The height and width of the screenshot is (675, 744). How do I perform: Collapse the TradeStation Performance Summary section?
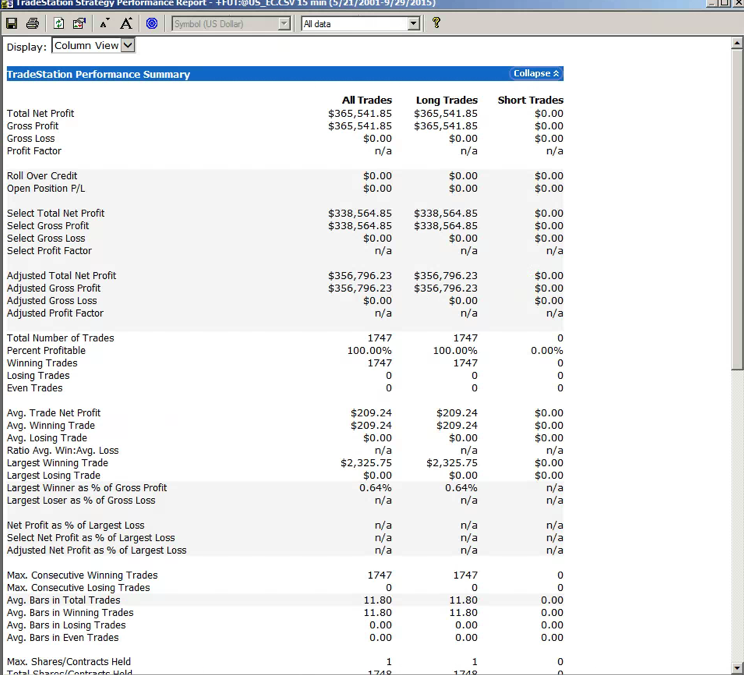pos(536,74)
